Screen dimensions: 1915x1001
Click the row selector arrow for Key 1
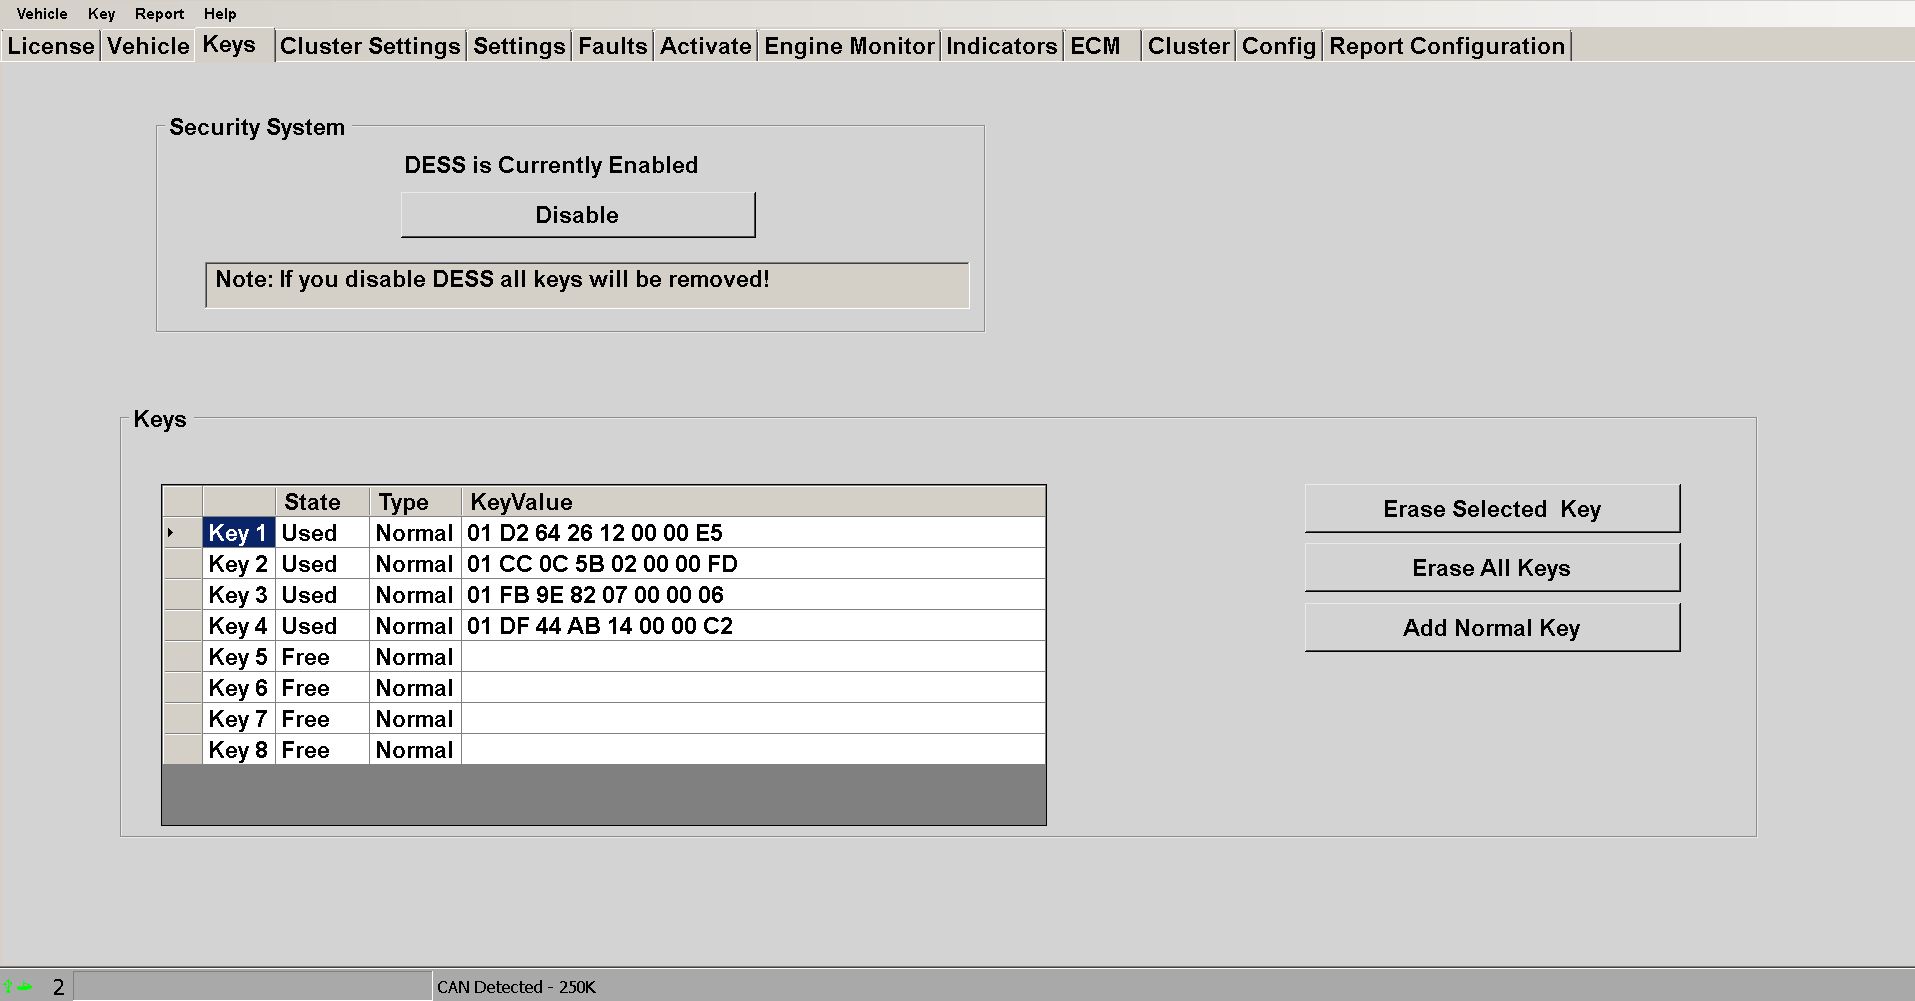pyautogui.click(x=182, y=533)
